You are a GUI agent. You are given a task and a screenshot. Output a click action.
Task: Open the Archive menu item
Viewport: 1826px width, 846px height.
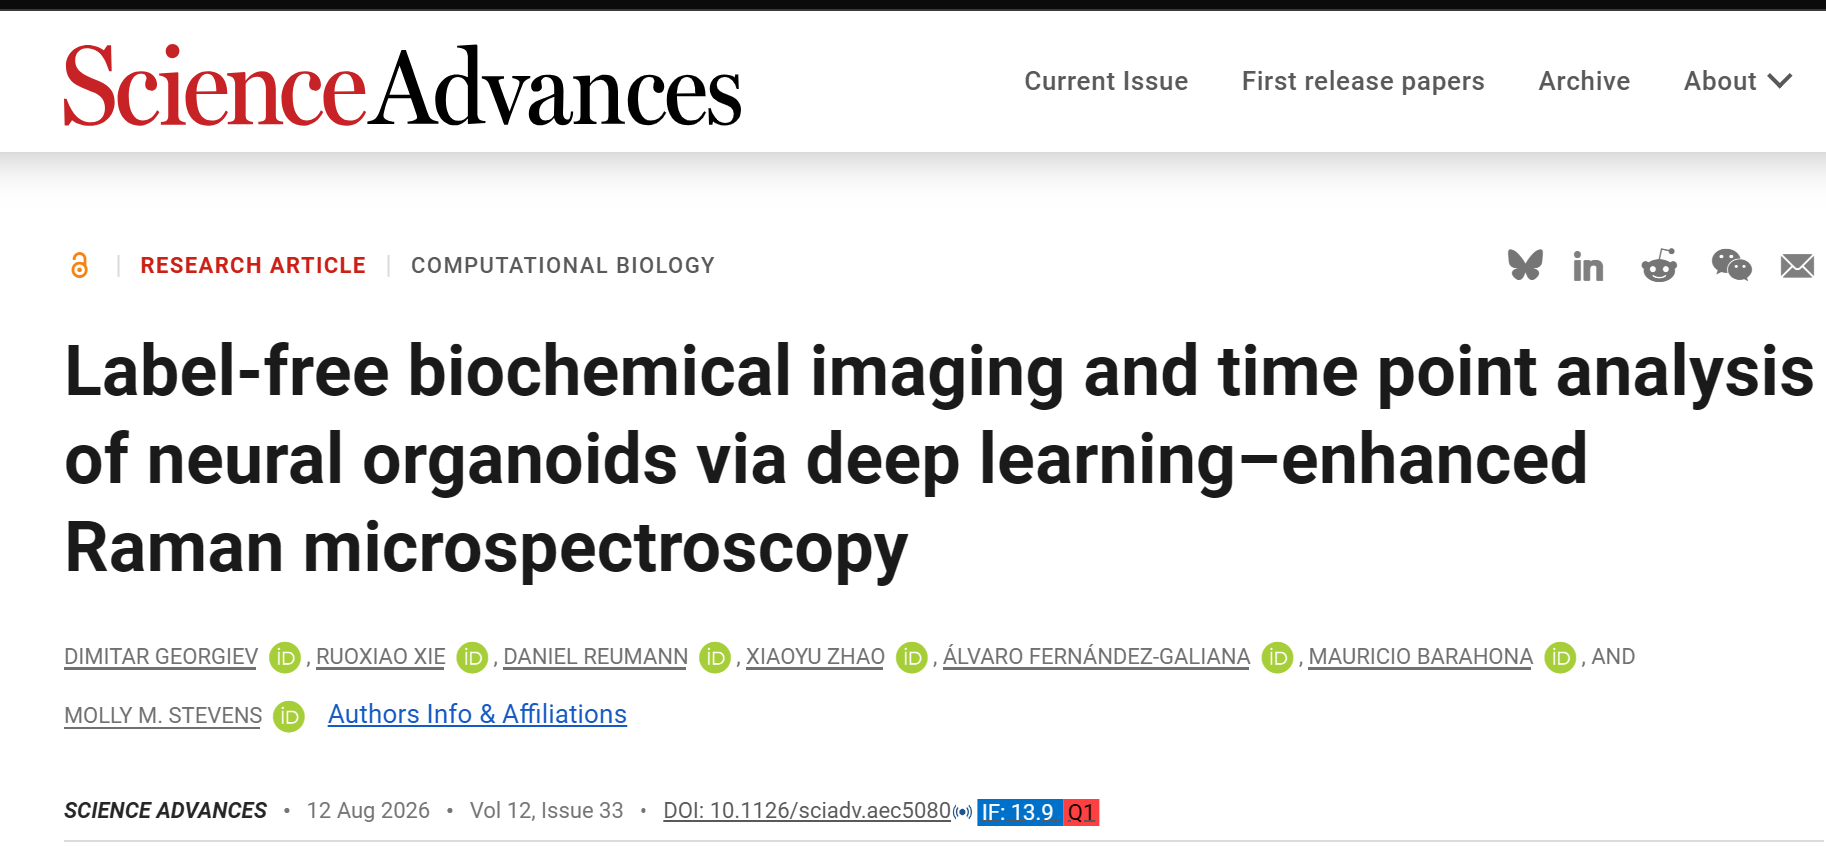(1584, 81)
